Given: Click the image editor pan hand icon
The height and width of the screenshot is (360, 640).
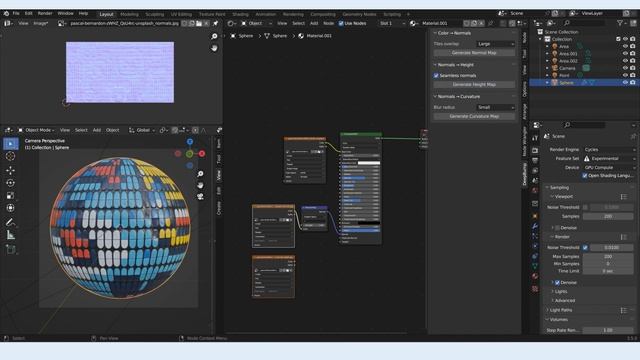Looking at the screenshot, I should pos(214,48).
